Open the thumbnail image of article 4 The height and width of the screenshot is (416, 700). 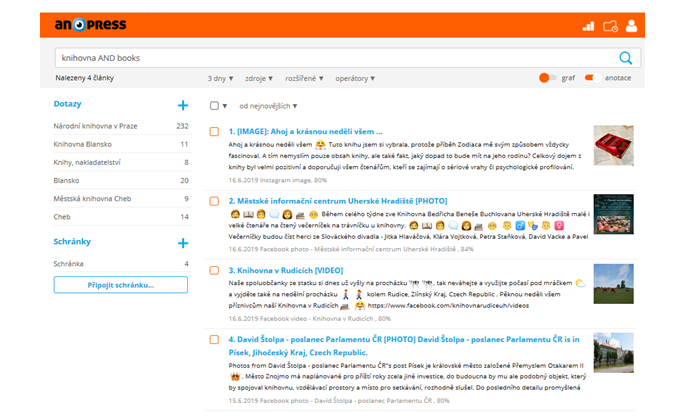[613, 353]
